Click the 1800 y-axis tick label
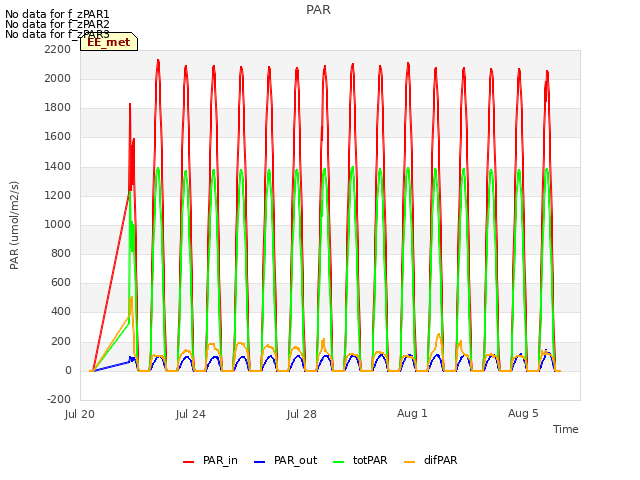This screenshot has height=480, width=640. [58, 108]
